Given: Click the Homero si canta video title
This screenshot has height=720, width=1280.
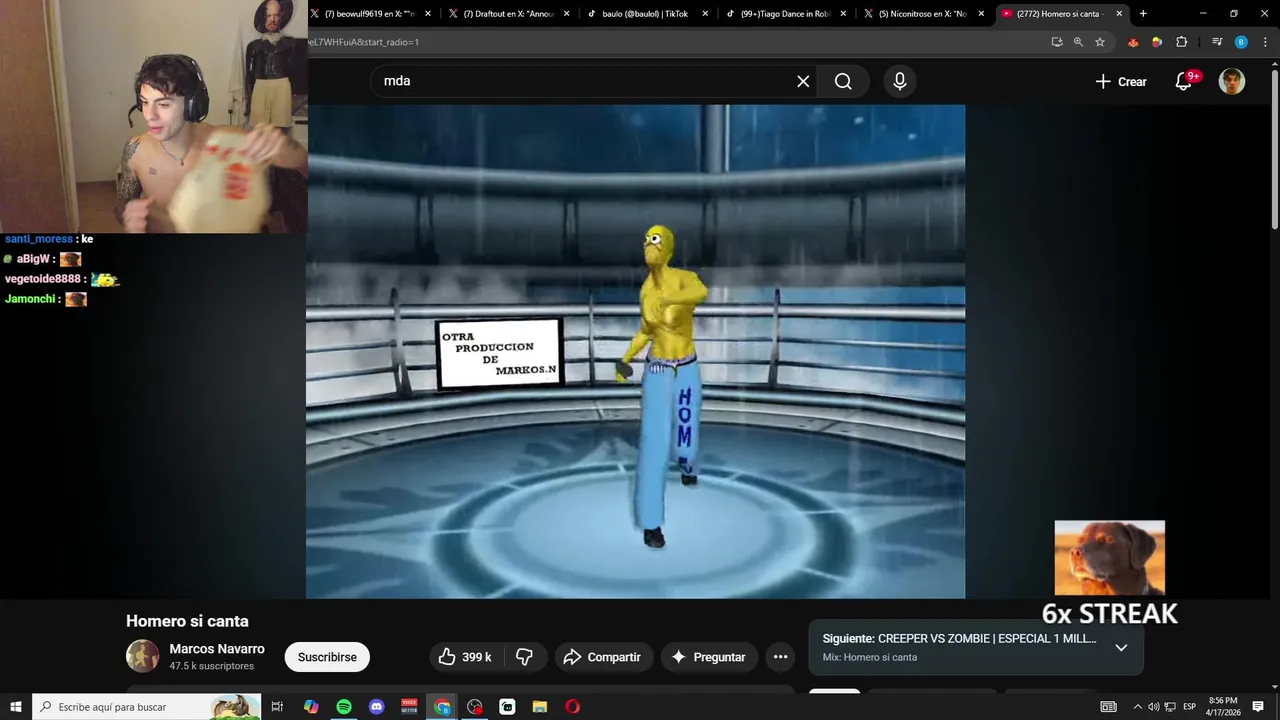Looking at the screenshot, I should point(187,621).
